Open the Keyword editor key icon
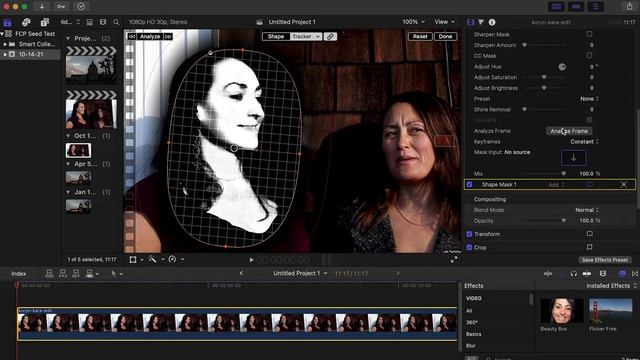Viewport: 640px width, 360px height. click(61, 7)
